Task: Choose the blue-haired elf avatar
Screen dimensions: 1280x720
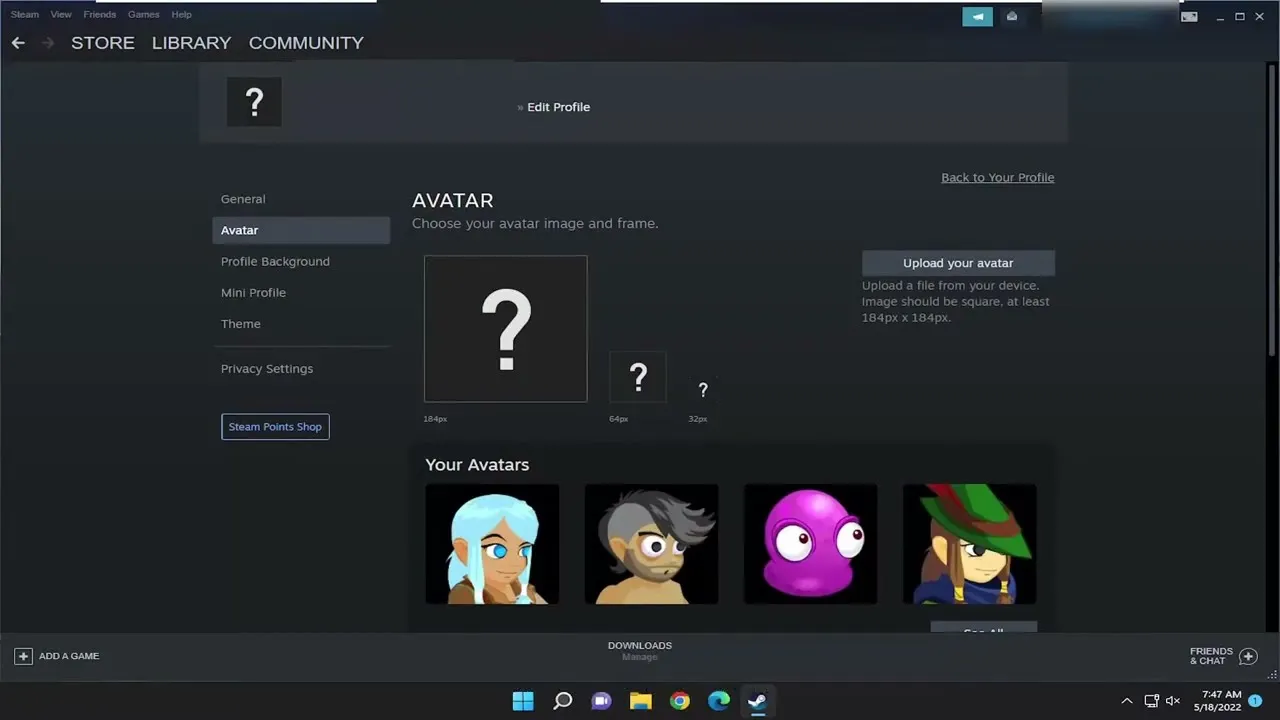Action: [x=492, y=544]
